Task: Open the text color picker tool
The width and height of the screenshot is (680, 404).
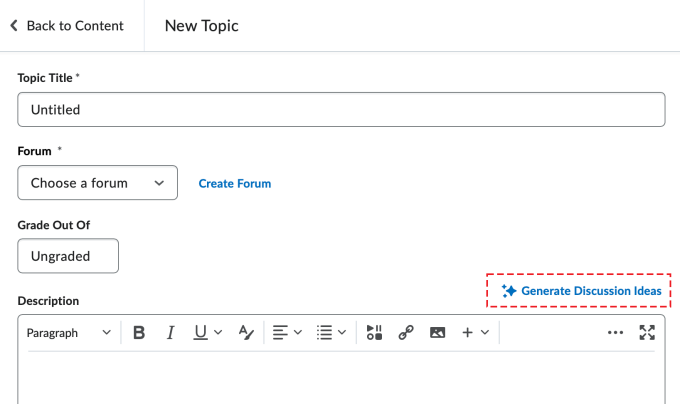Action: pos(245,333)
